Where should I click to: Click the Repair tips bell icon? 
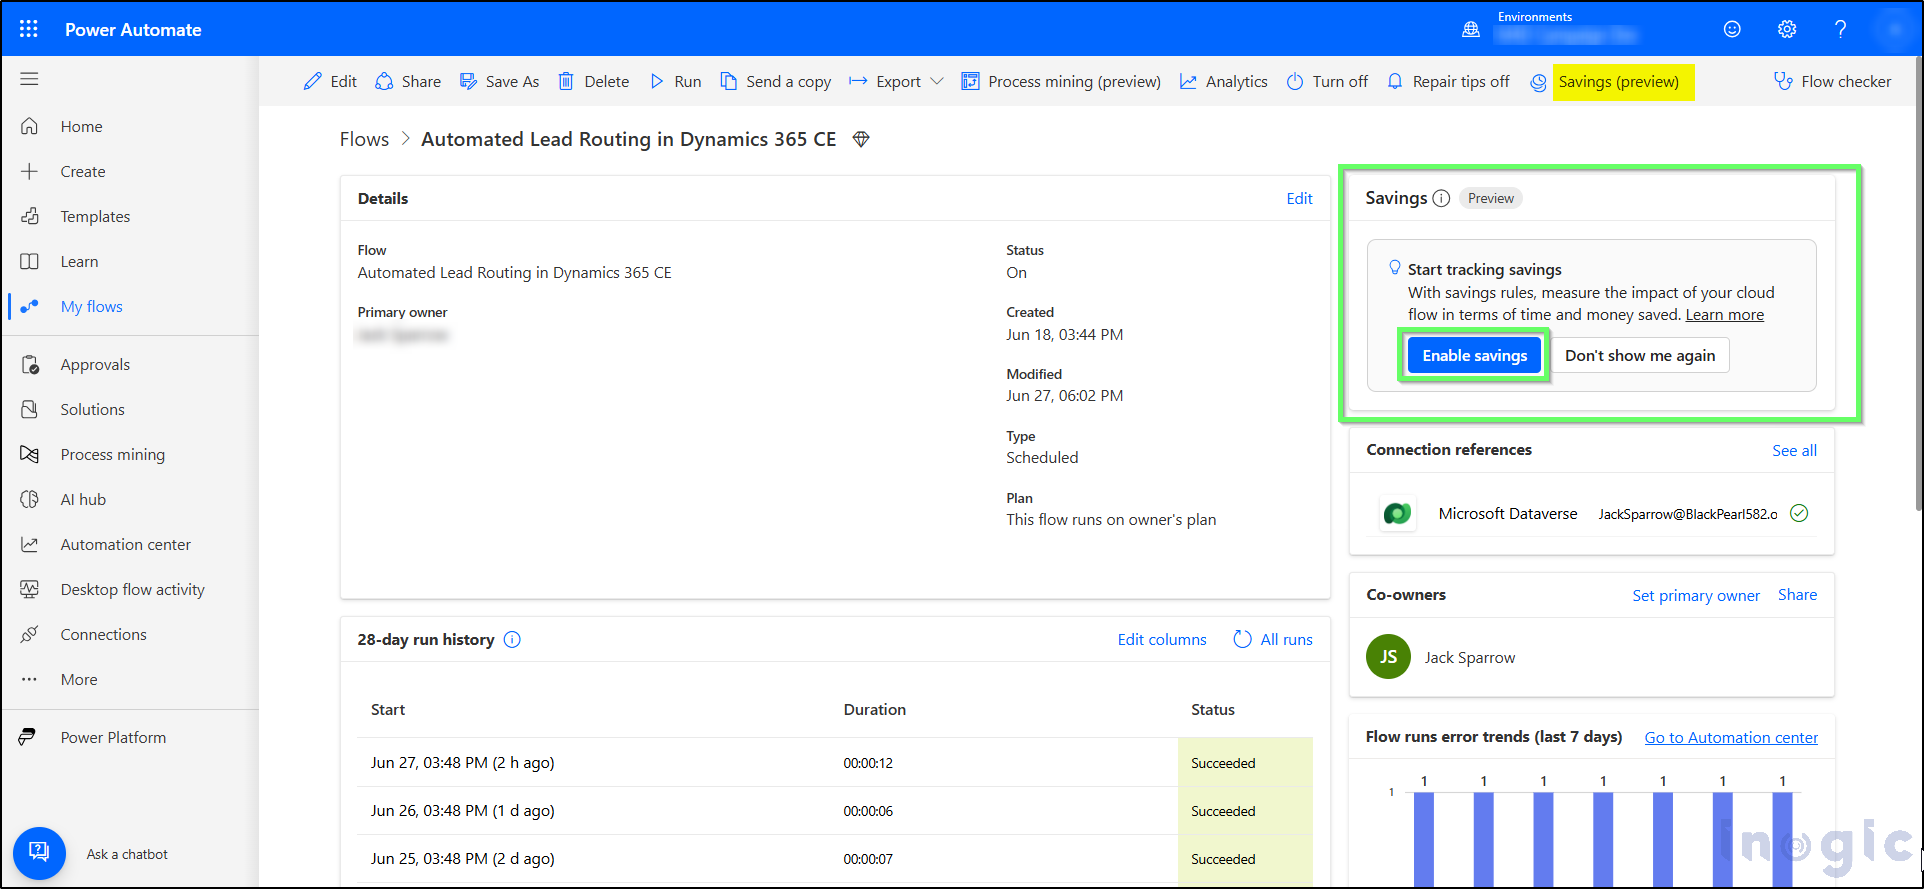1395,81
